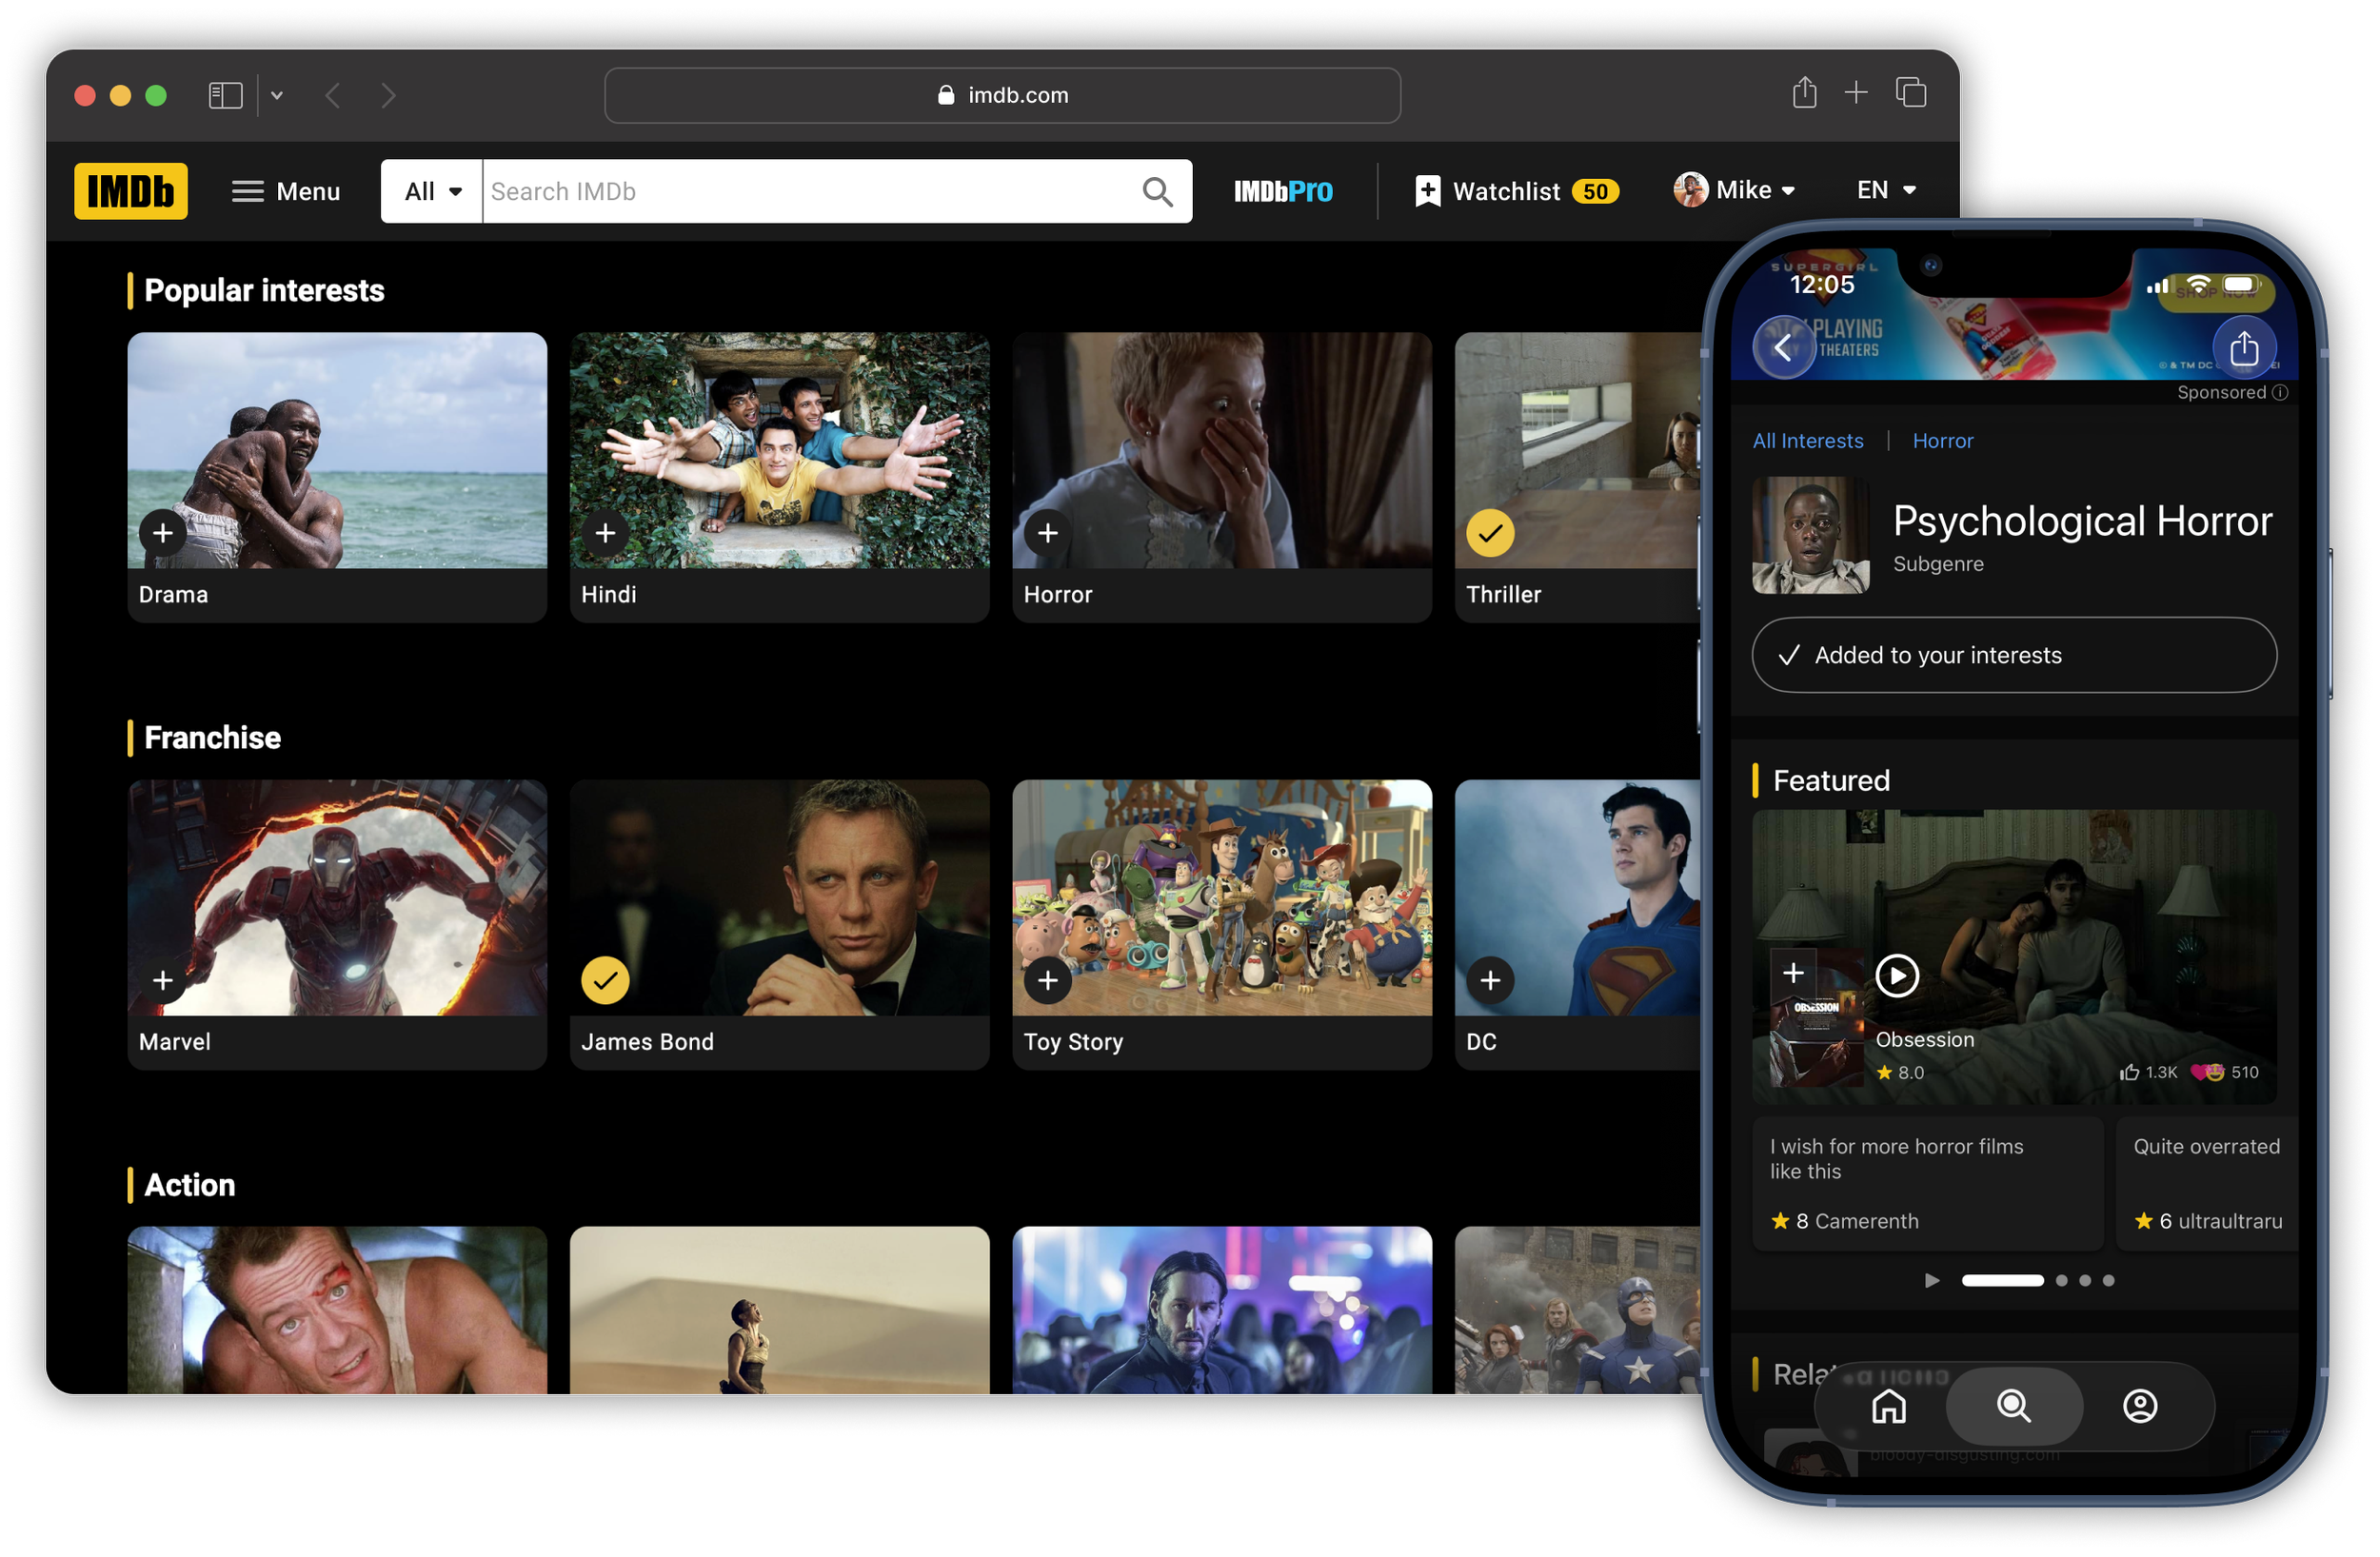Remove Thriller from your interests
This screenshot has width=2380, height=1557.
(1490, 533)
